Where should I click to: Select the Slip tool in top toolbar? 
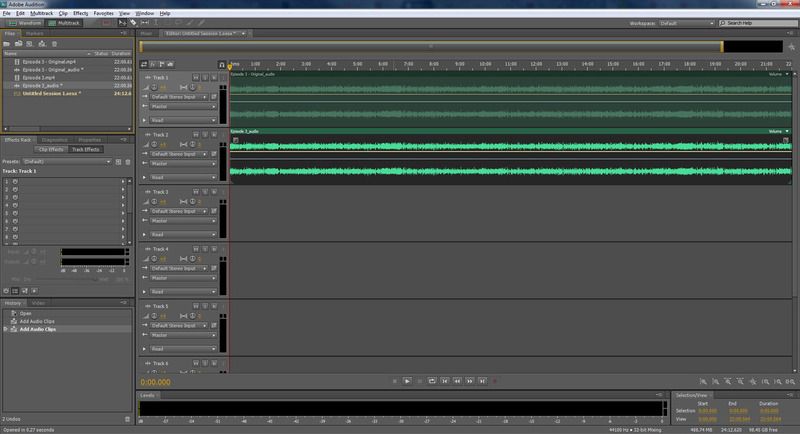[x=145, y=23]
